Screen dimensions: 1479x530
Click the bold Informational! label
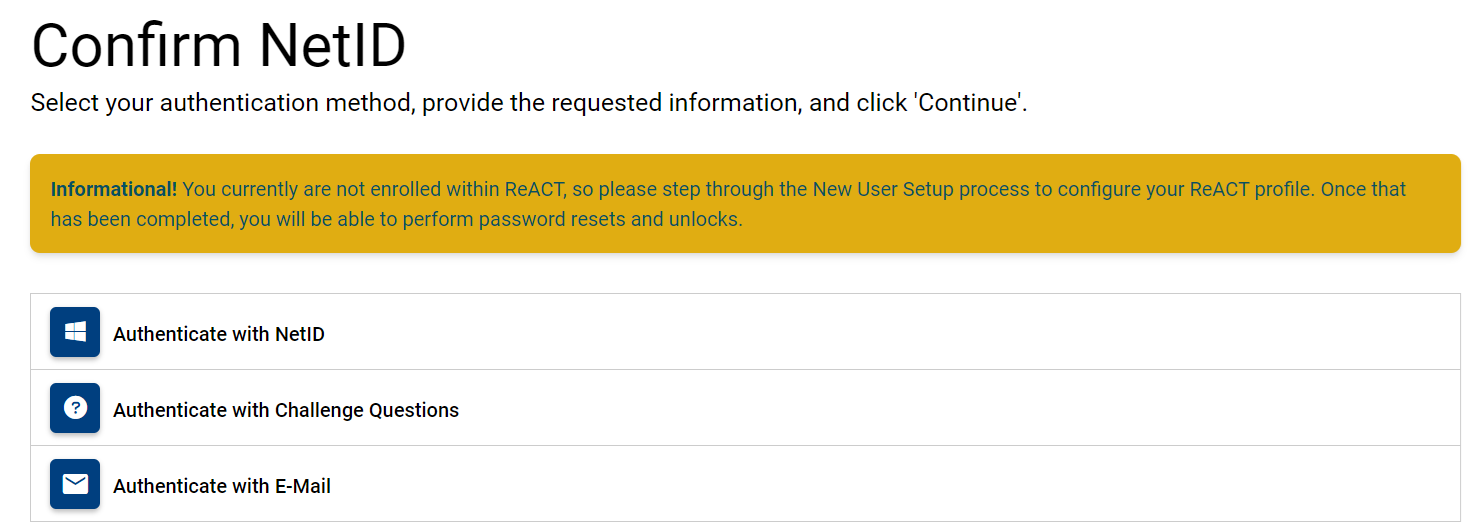113,189
